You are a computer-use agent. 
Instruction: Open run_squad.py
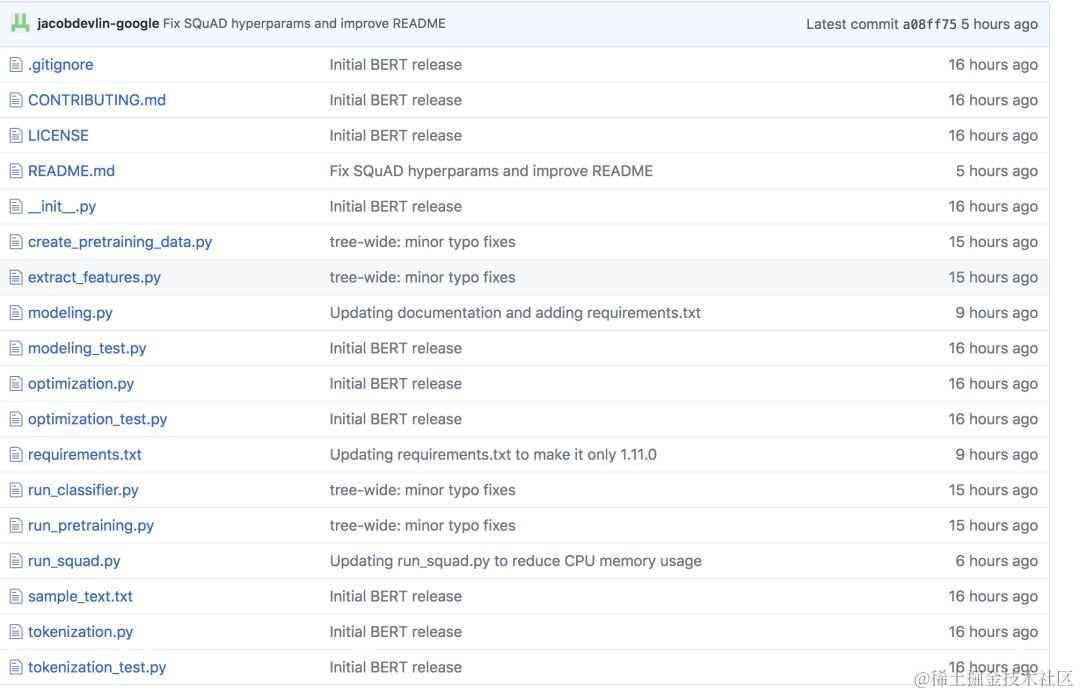coord(74,561)
